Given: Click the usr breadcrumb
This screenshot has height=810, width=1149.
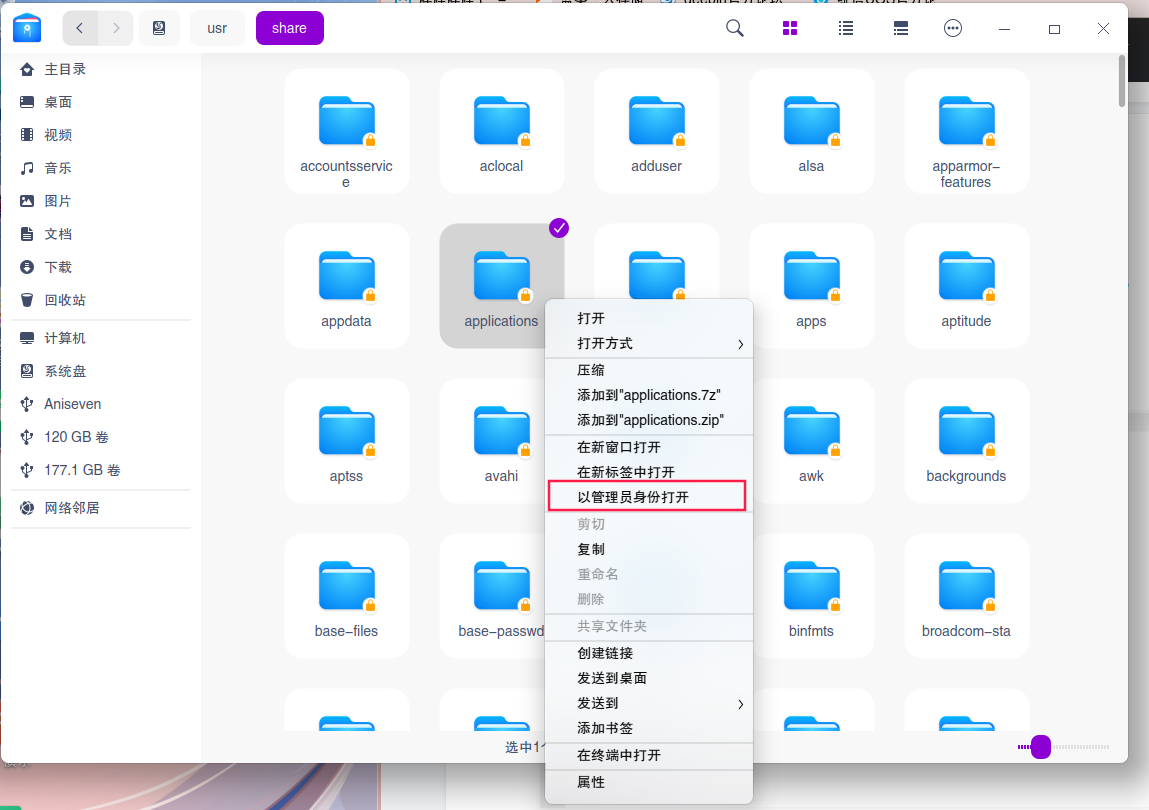Looking at the screenshot, I should [x=217, y=28].
